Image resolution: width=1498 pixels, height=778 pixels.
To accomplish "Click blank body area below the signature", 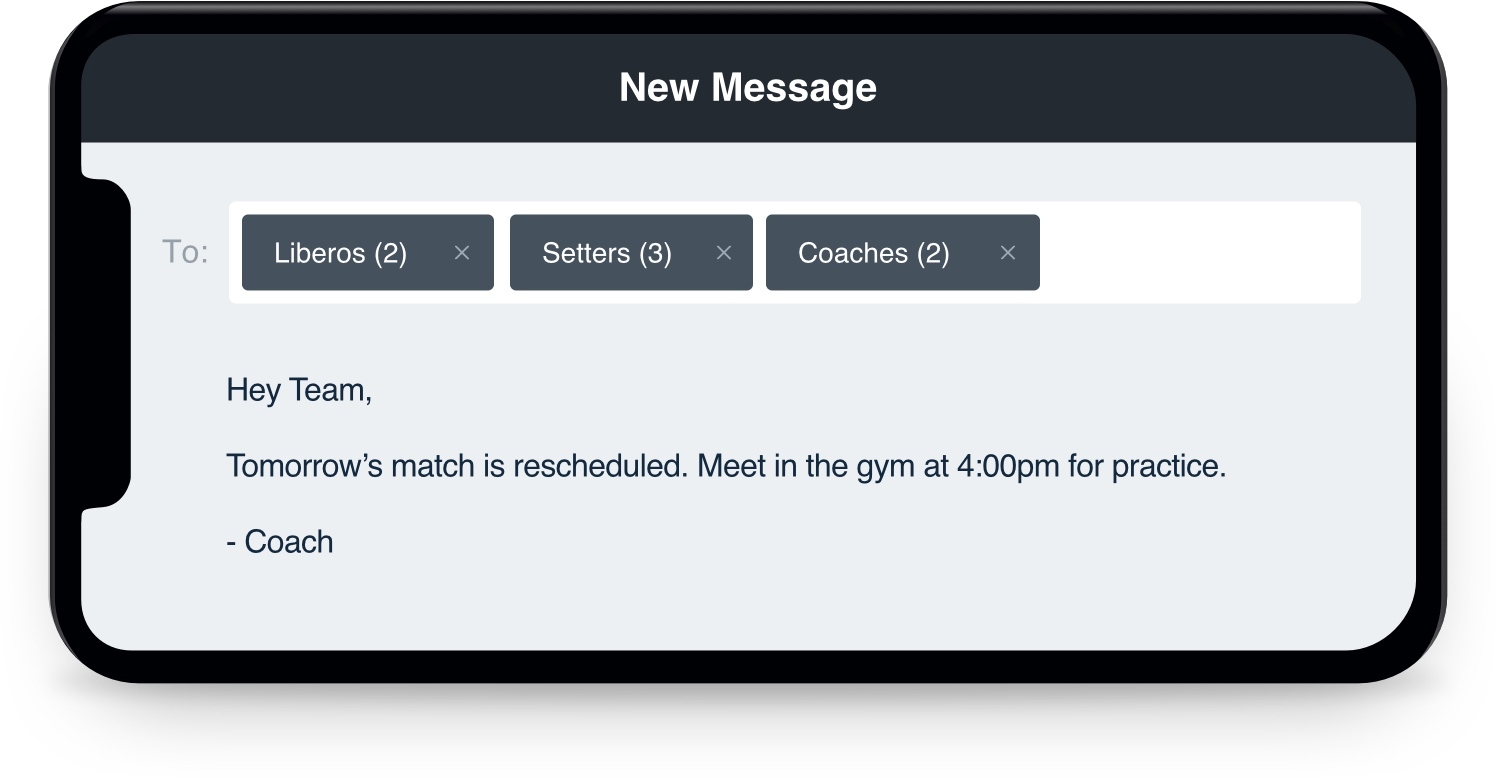I will point(748,605).
